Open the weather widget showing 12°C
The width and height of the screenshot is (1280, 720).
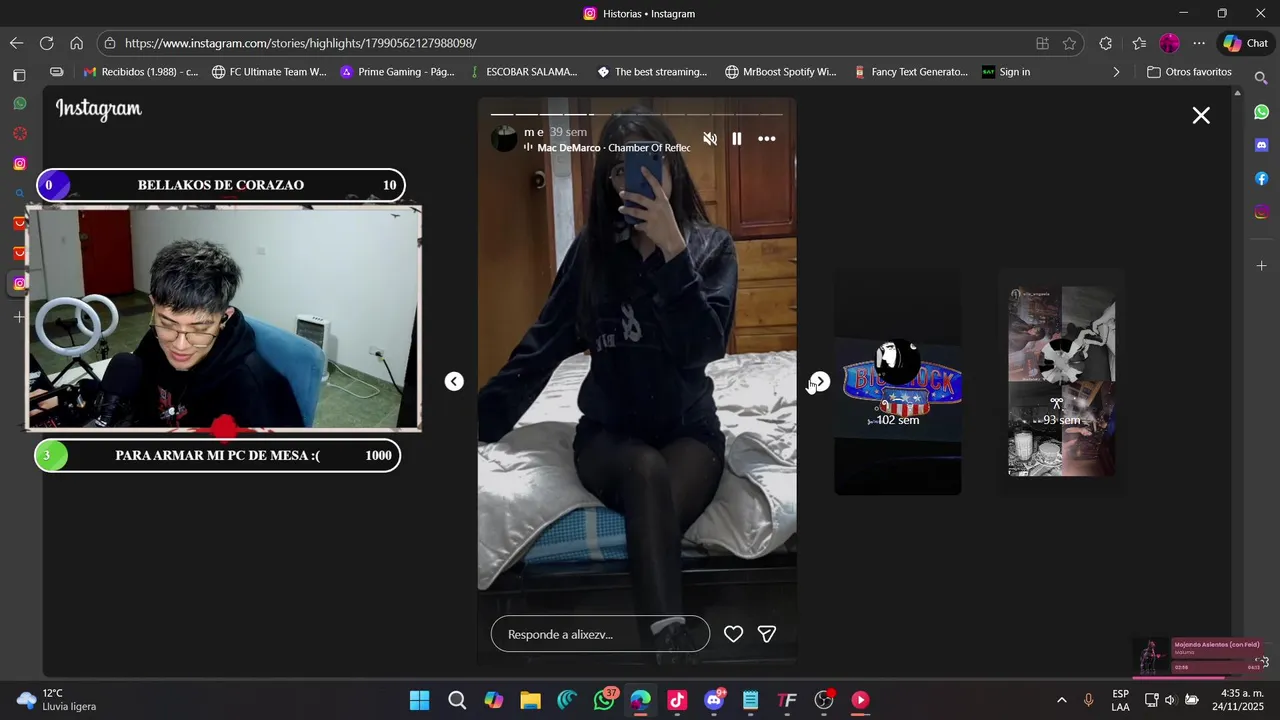(x=56, y=700)
